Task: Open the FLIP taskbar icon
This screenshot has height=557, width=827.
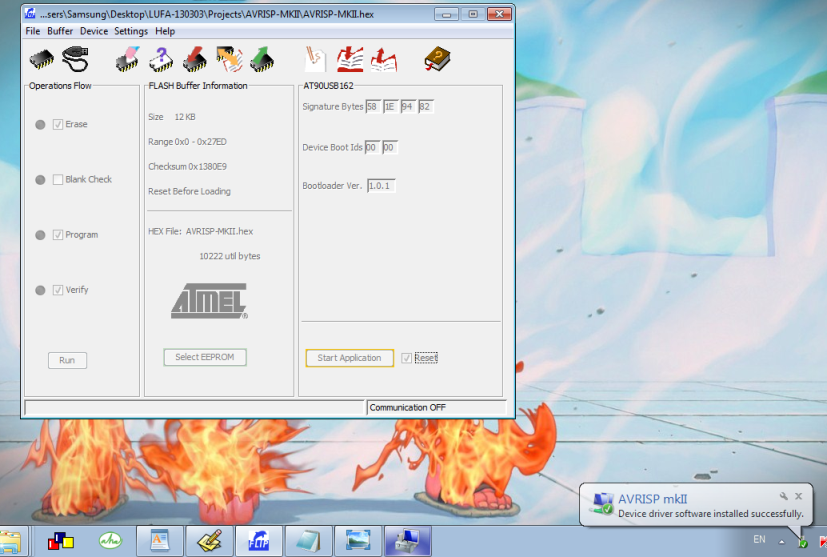Action: click(259, 541)
